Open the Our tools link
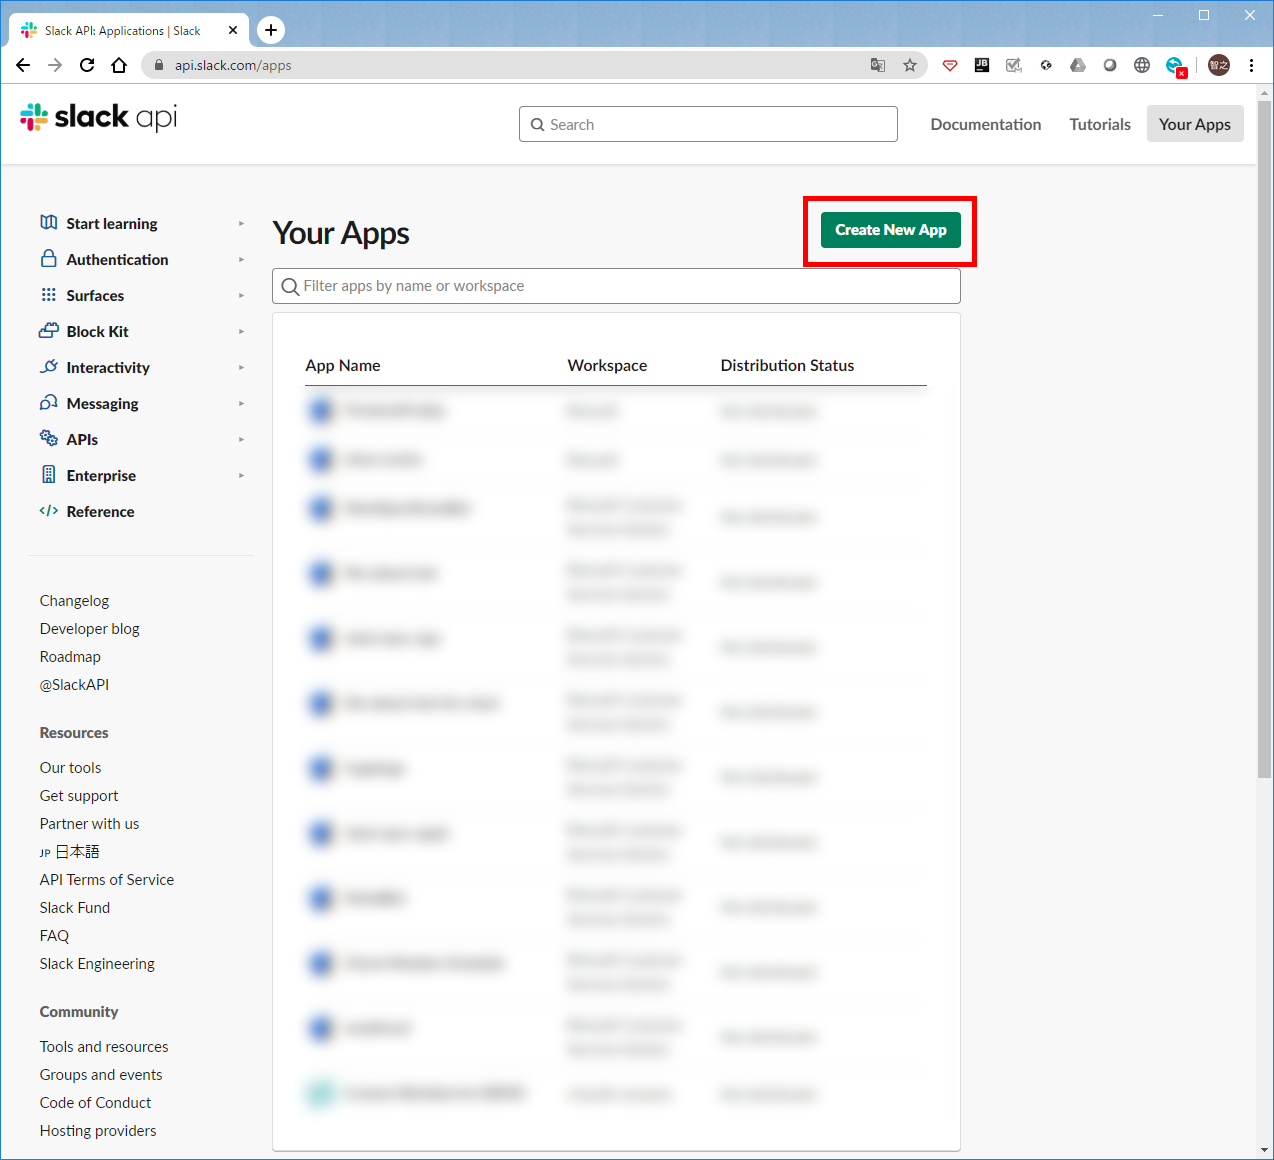The image size is (1274, 1160). coord(70,768)
